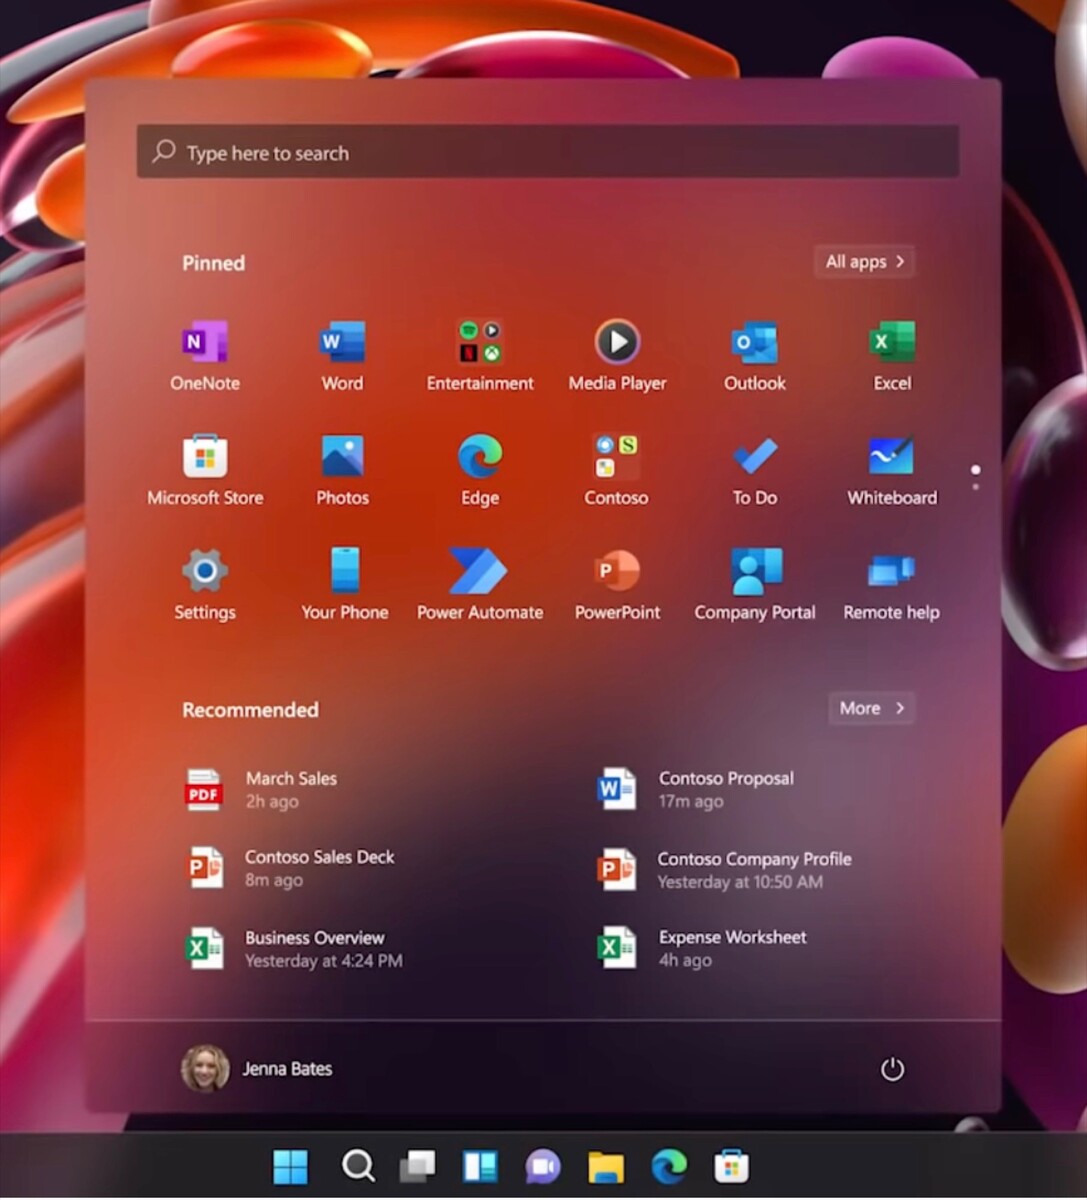Launch Word from pinned apps
This screenshot has width=1087, height=1200.
click(x=342, y=356)
